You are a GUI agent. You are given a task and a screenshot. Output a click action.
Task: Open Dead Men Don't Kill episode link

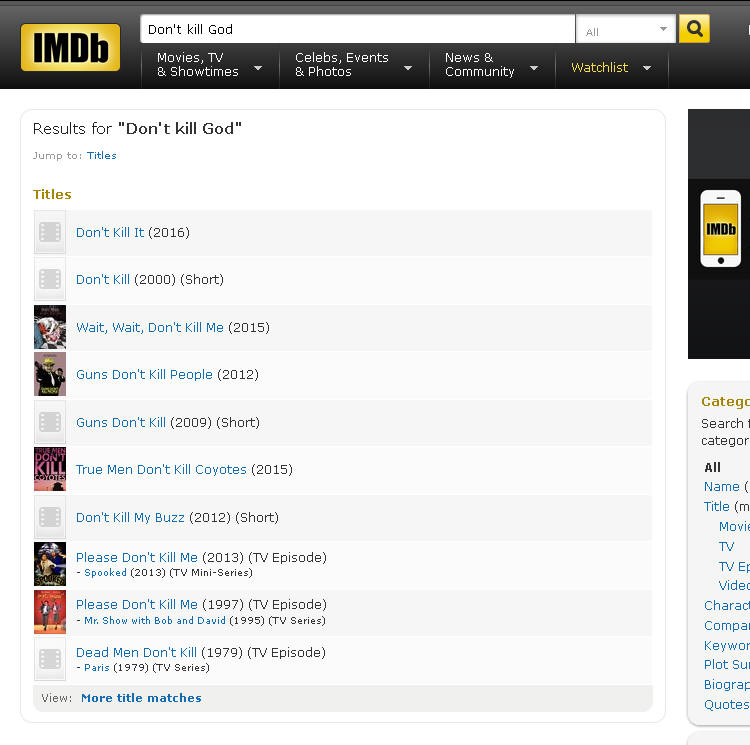tap(136, 653)
